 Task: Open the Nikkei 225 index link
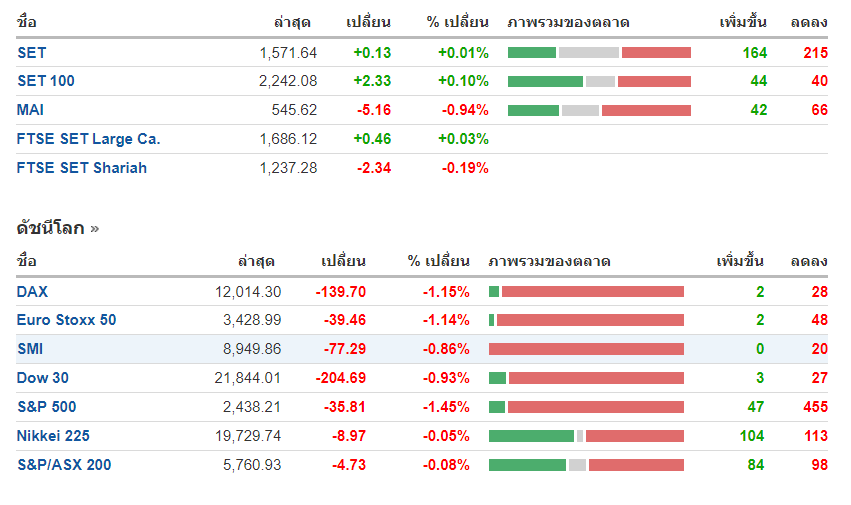(x=55, y=436)
